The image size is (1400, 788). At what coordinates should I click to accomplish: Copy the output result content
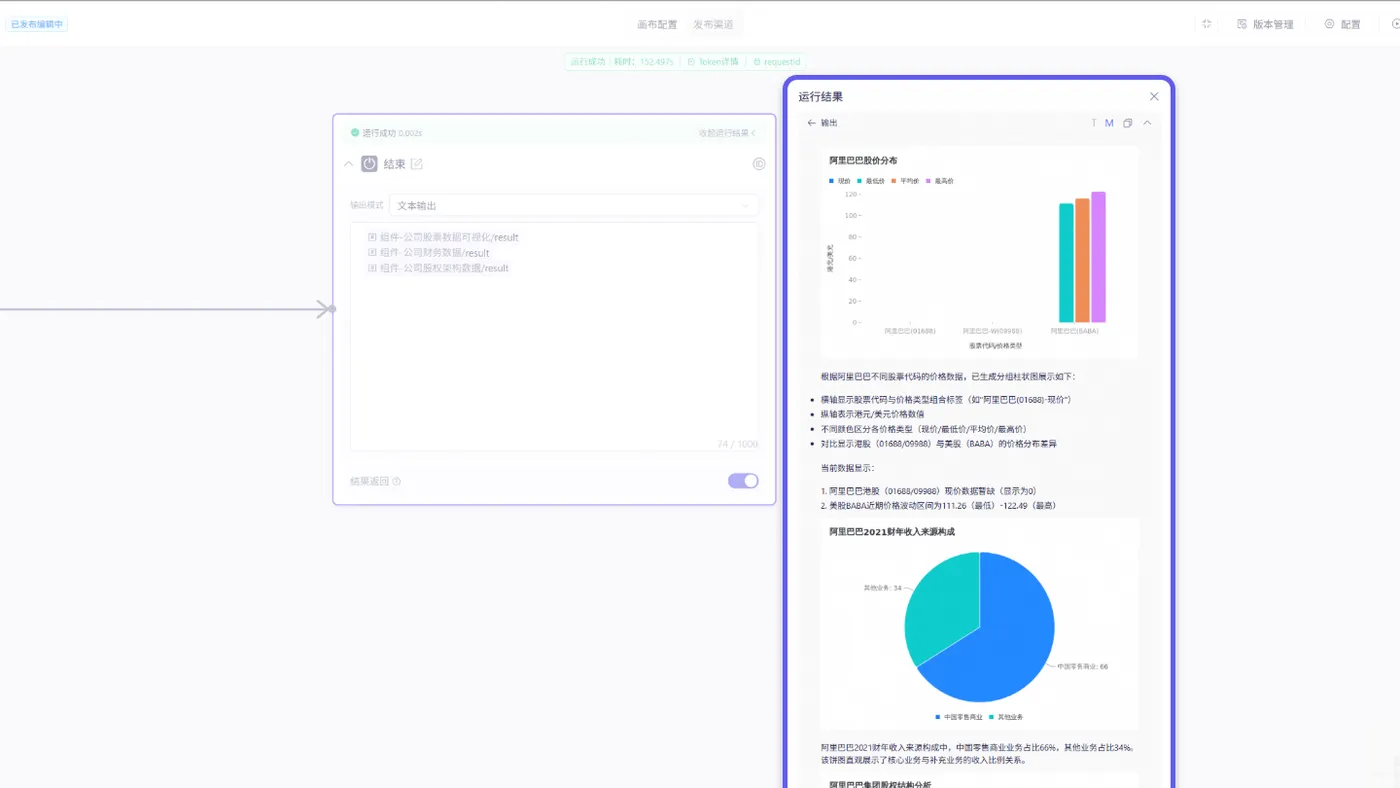click(1128, 123)
